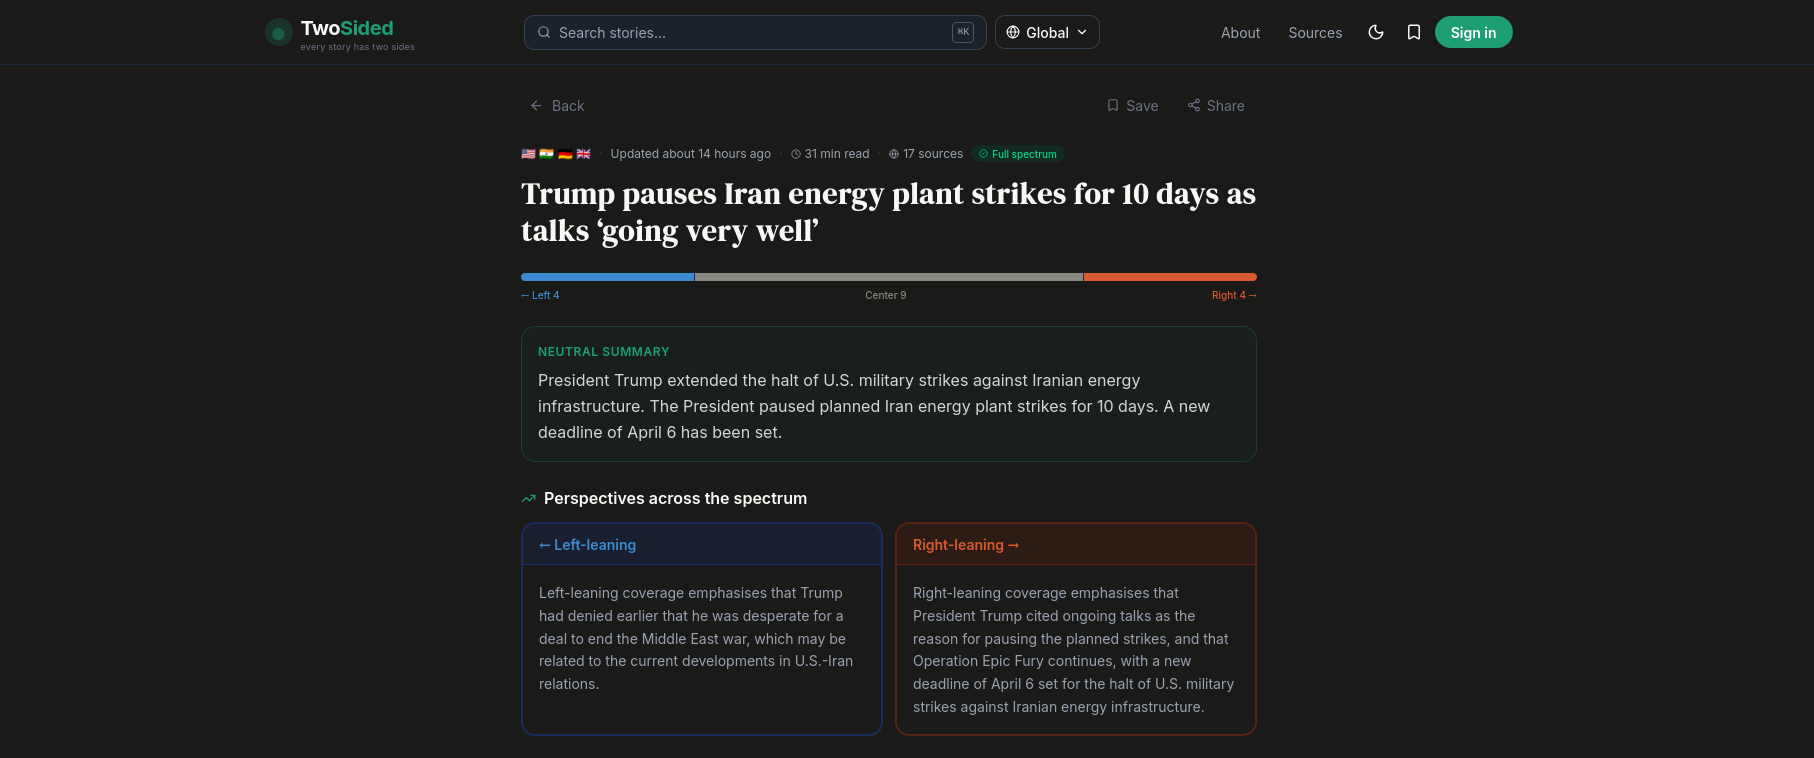Click the grey center segment of bias bar
This screenshot has width=1814, height=758.
(889, 277)
